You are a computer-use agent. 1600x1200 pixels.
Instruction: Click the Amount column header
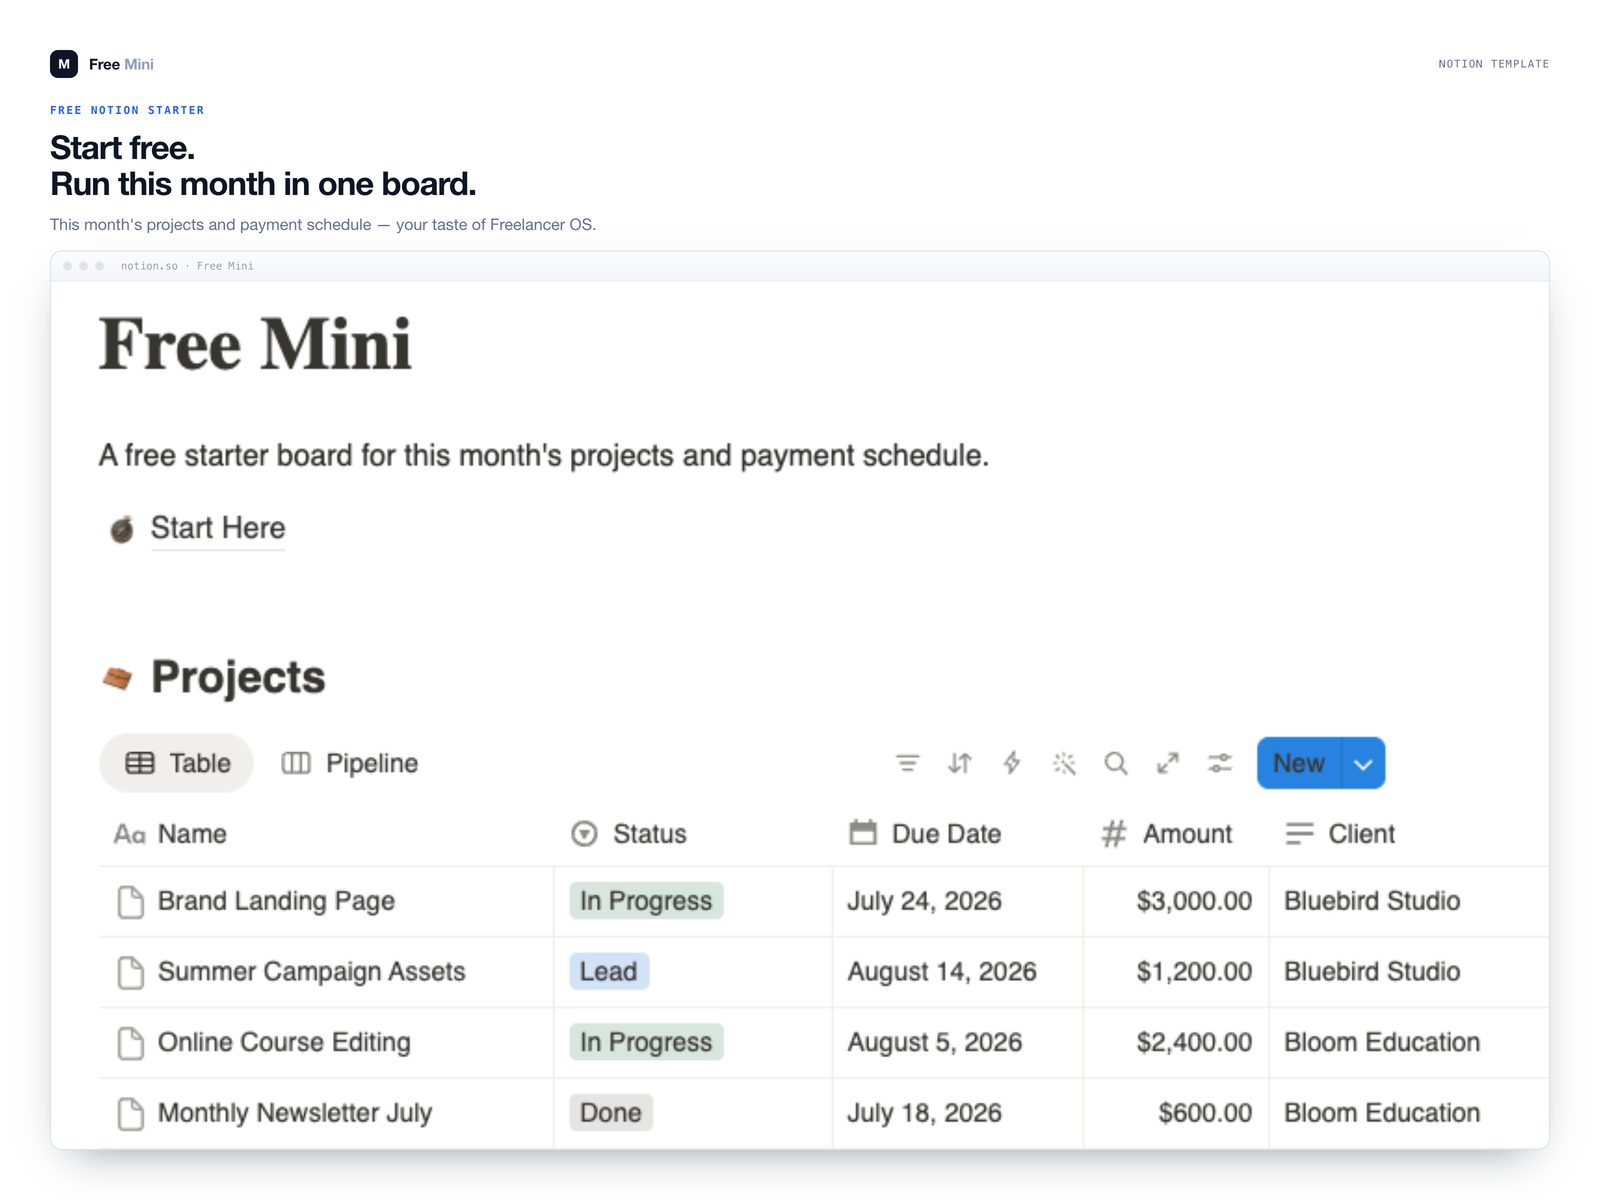point(1176,834)
